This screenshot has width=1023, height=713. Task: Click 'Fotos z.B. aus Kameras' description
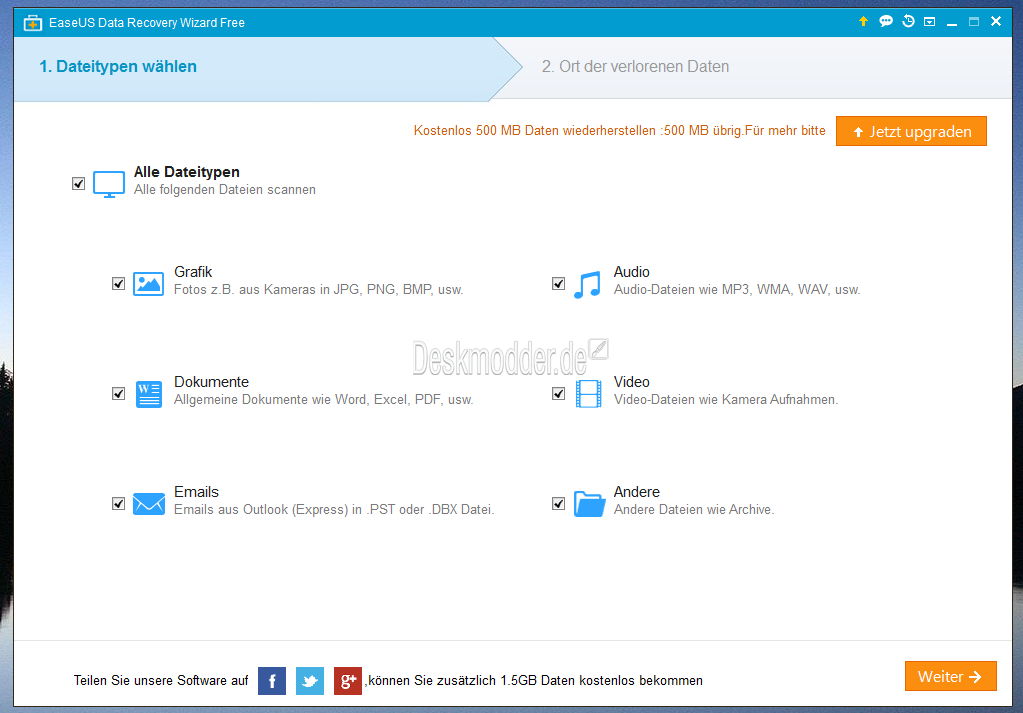318,290
